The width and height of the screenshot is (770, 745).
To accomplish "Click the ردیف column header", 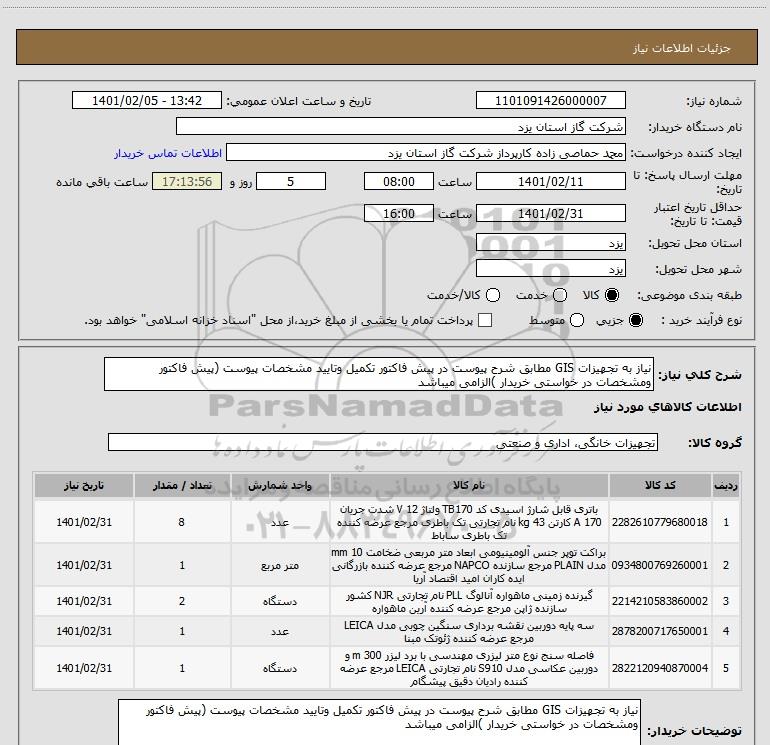I will (x=726, y=486).
